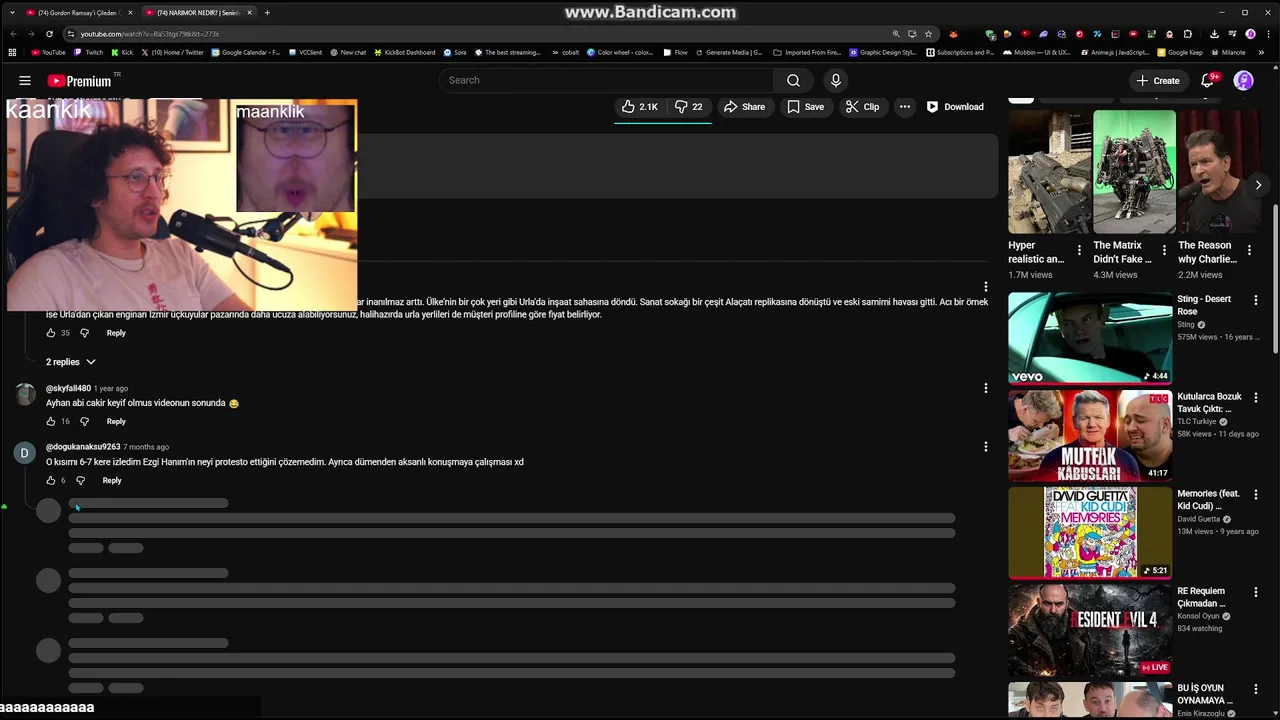
Task: Open the Twitch bookmark
Action: (x=89, y=52)
